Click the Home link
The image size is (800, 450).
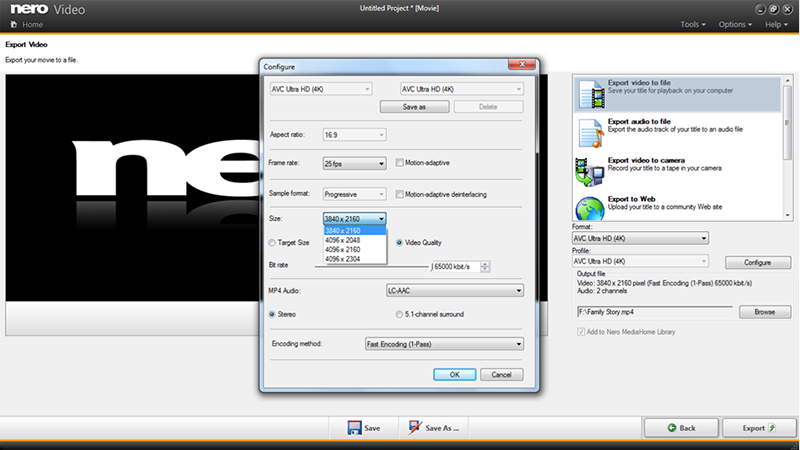pos(32,24)
